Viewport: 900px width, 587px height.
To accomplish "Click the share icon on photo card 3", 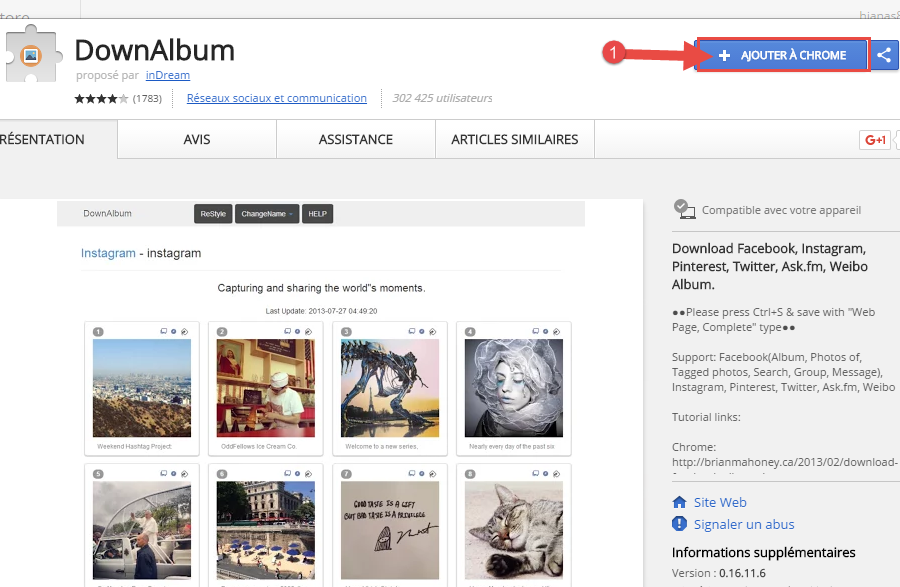I will 432,332.
